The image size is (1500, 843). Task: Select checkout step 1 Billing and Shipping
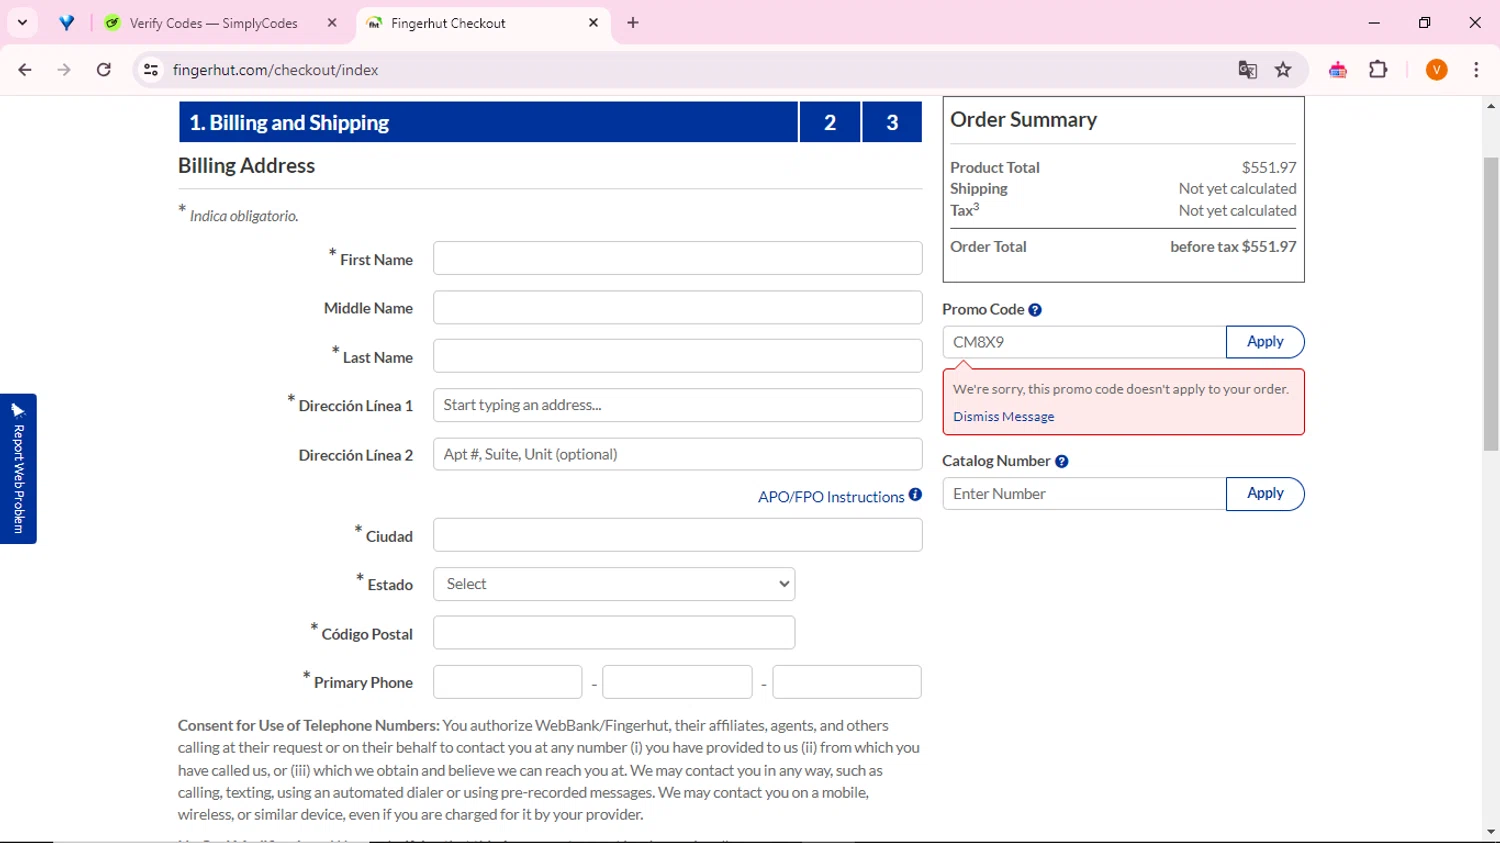pos(488,122)
